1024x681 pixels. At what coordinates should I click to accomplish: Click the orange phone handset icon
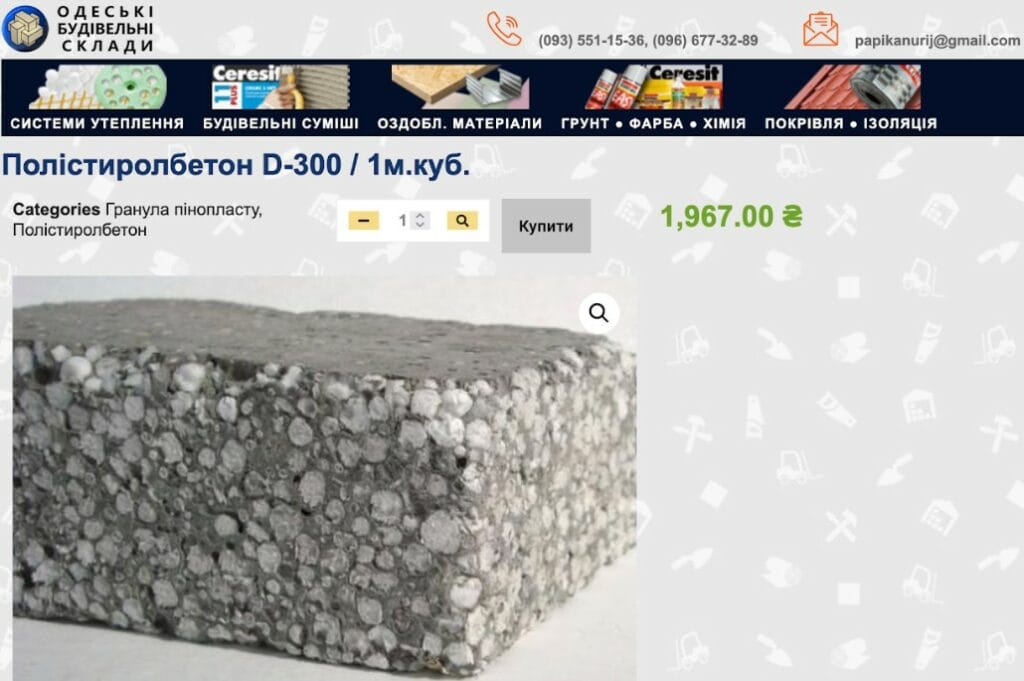click(x=504, y=29)
